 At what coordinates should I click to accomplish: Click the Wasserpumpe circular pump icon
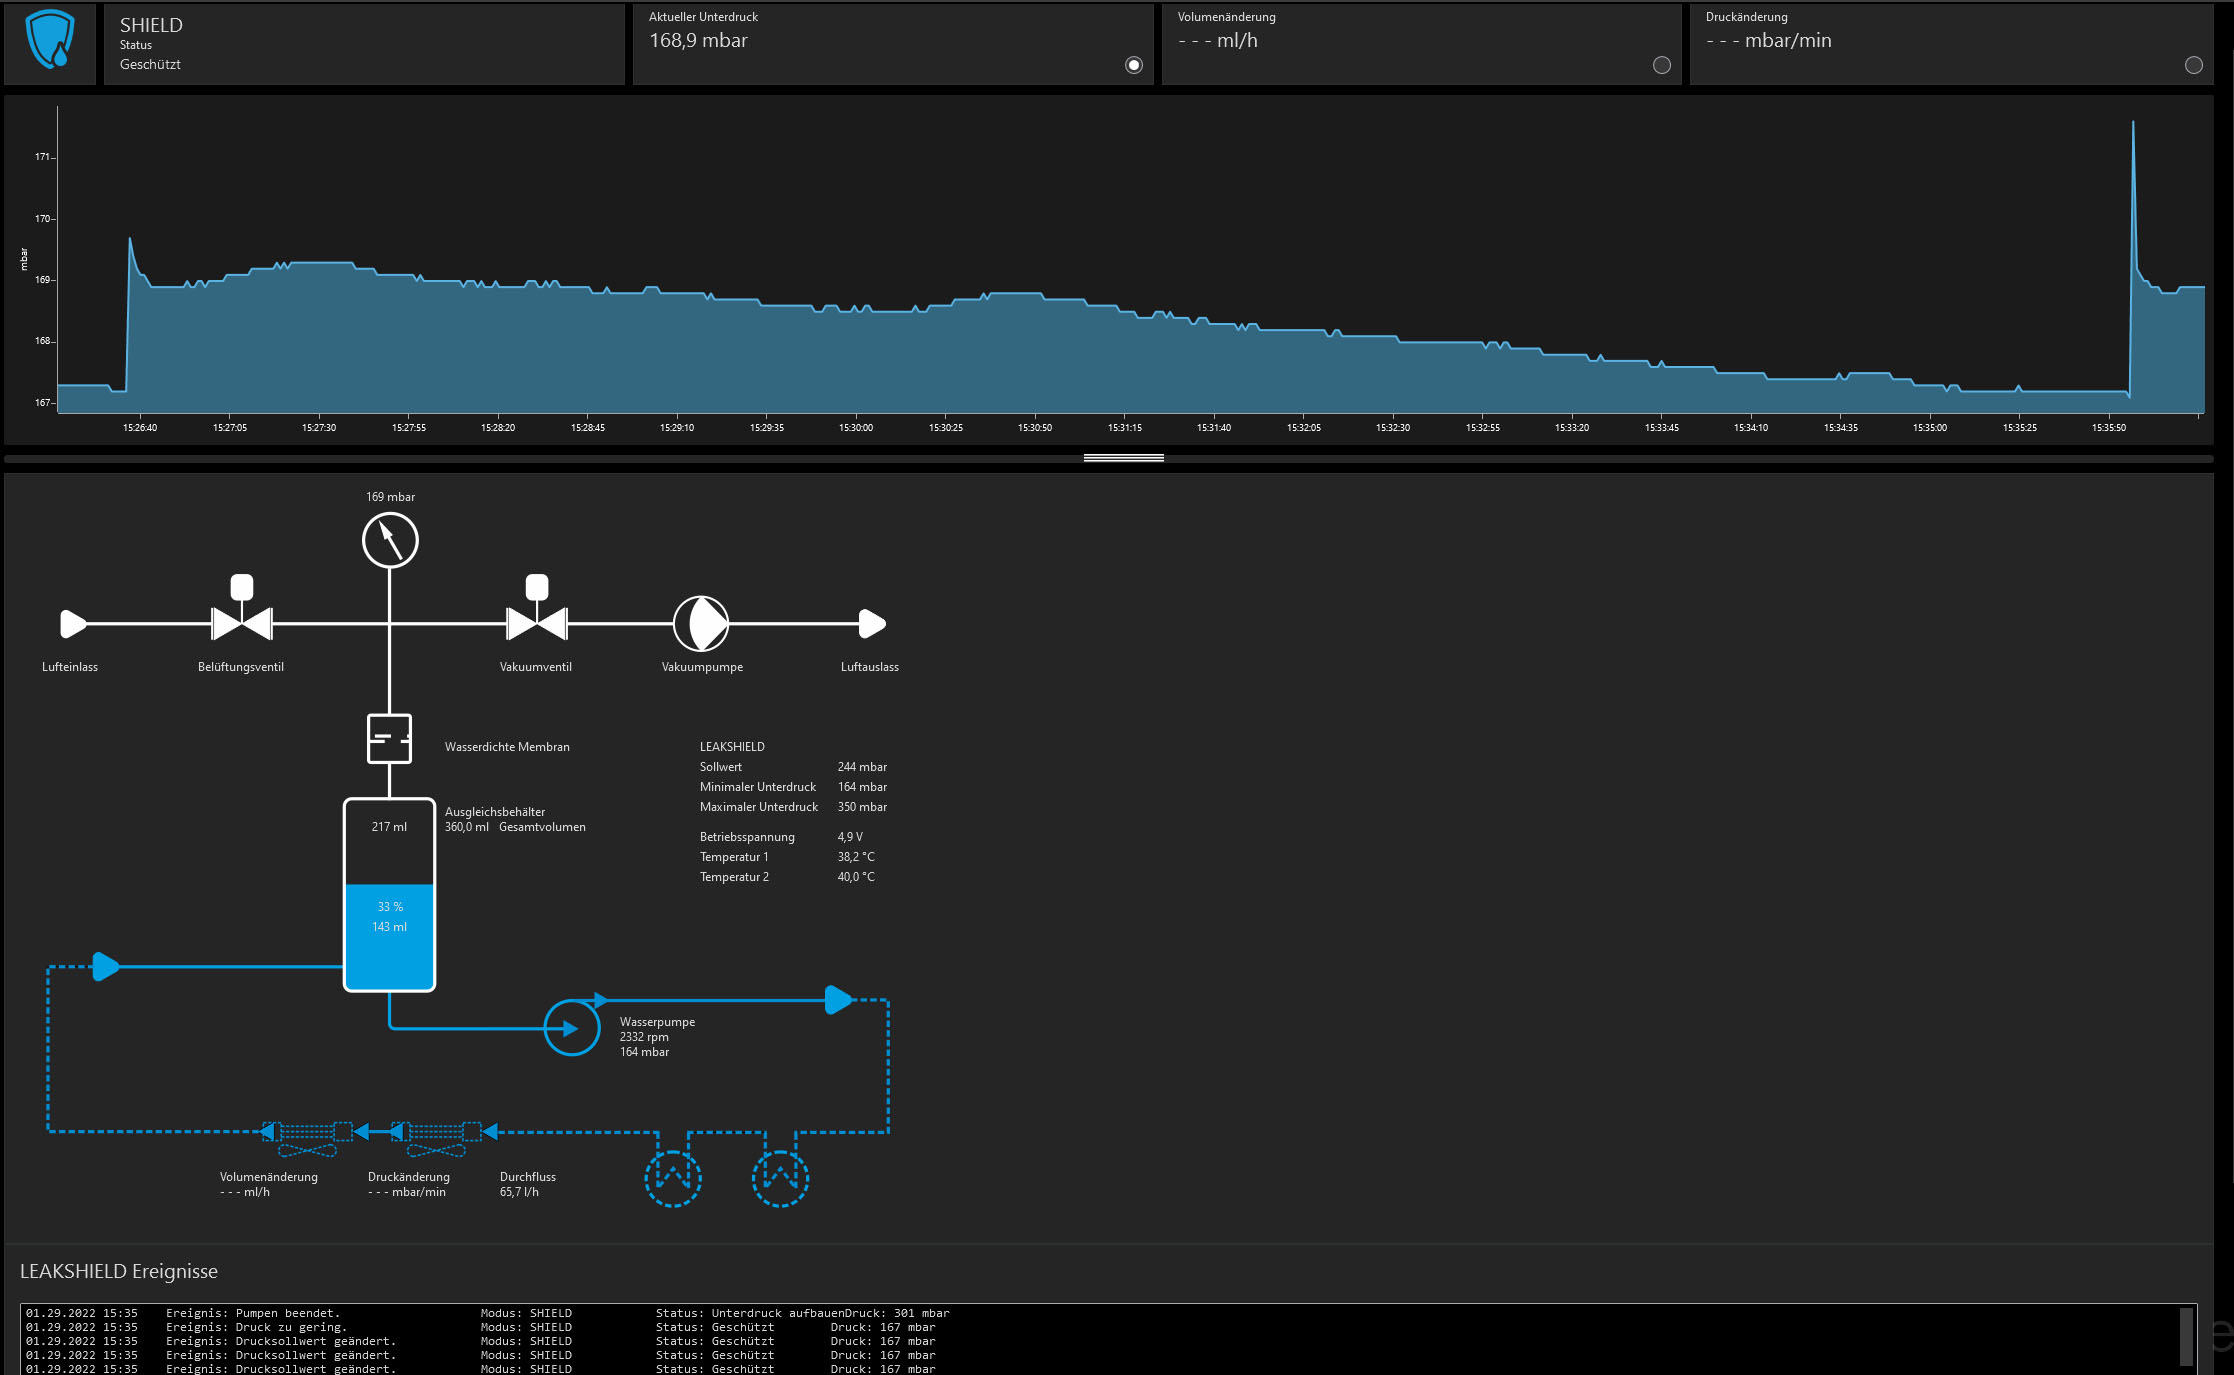[x=571, y=1028]
